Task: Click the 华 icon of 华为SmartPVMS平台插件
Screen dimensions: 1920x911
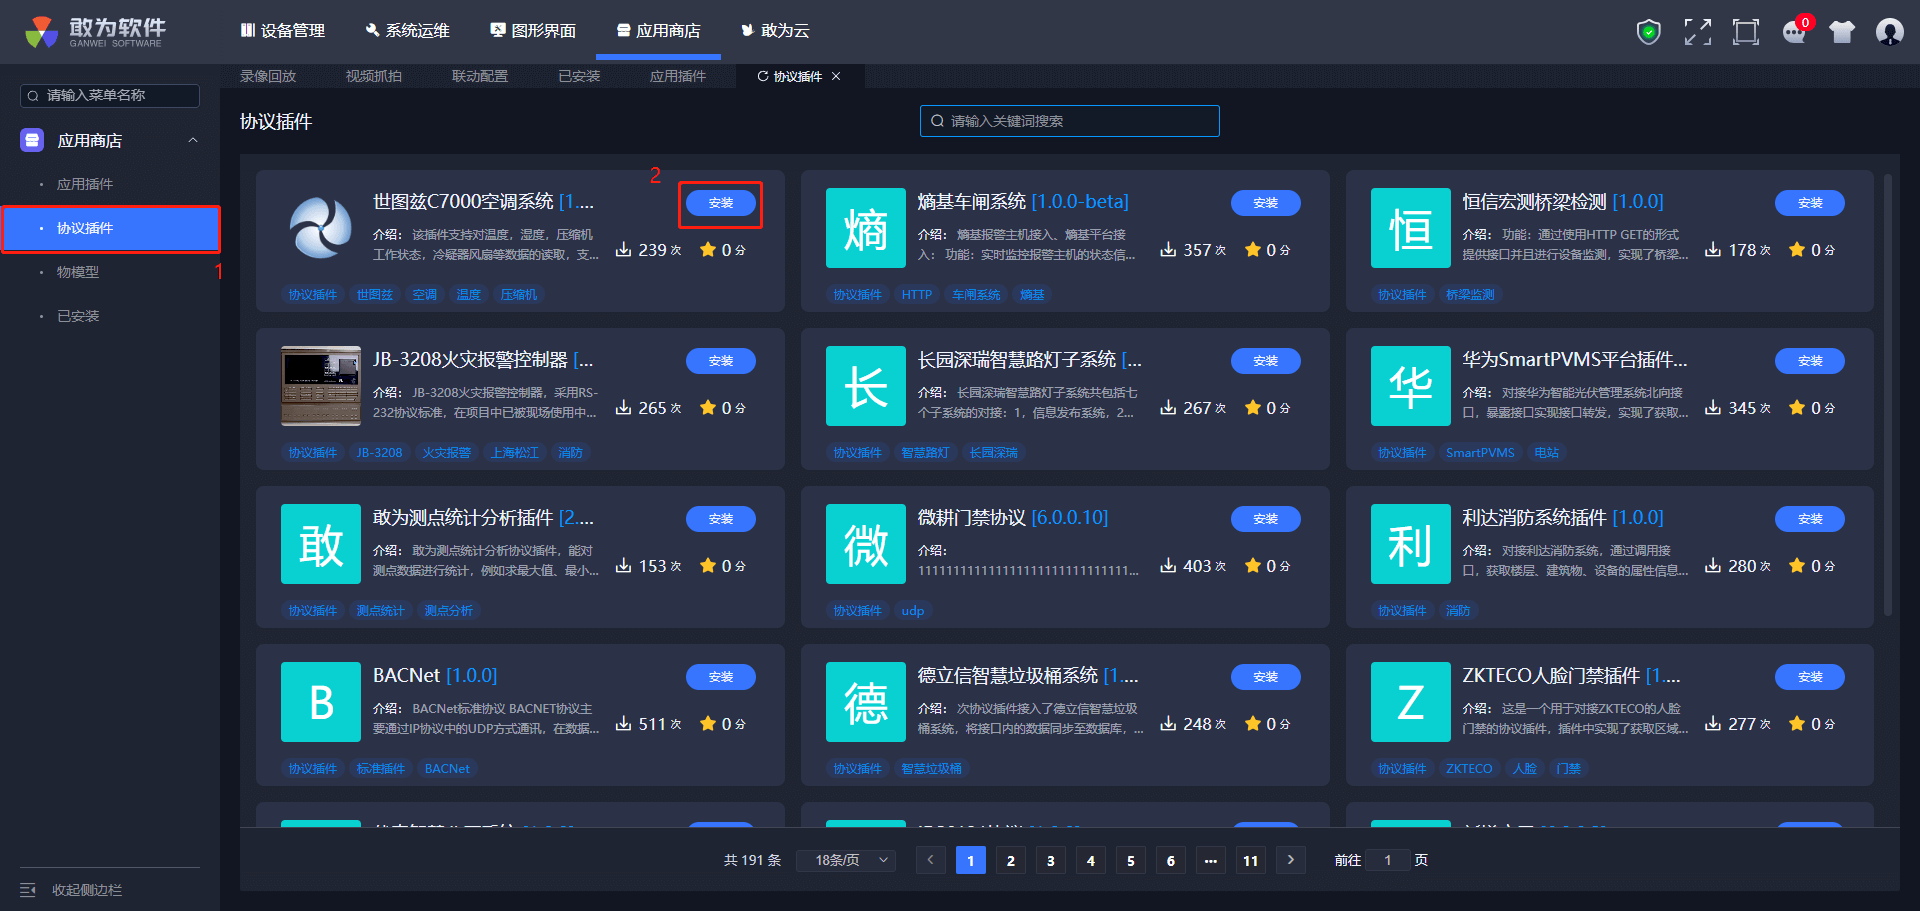Action: coord(1410,386)
